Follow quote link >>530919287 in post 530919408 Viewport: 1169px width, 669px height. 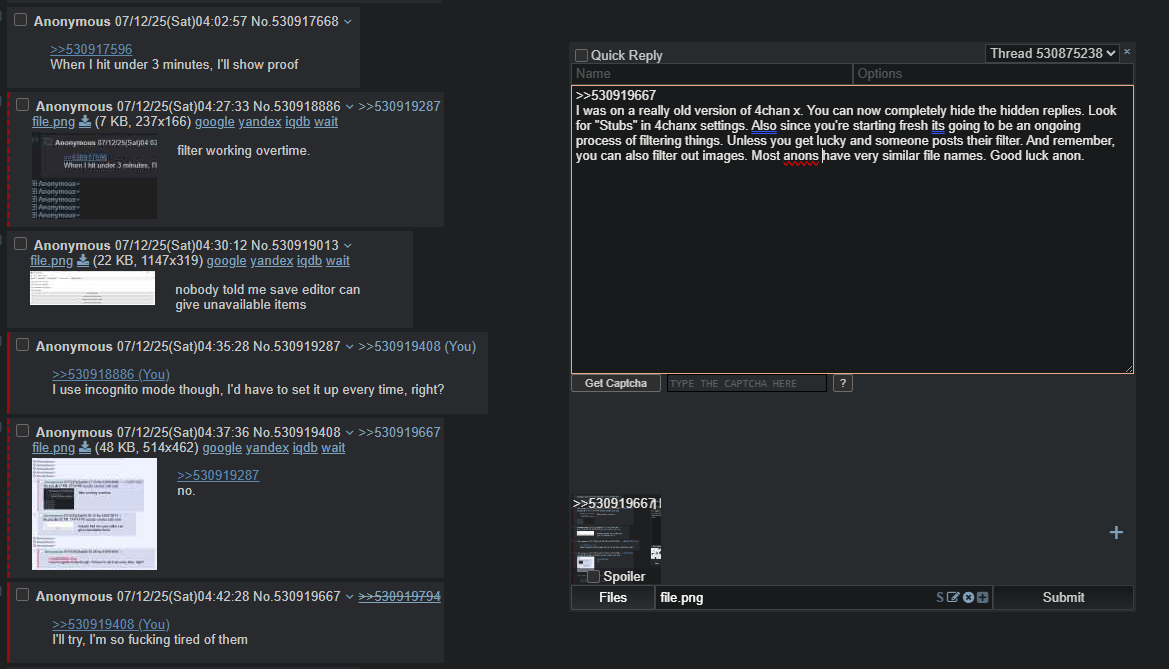[218, 475]
